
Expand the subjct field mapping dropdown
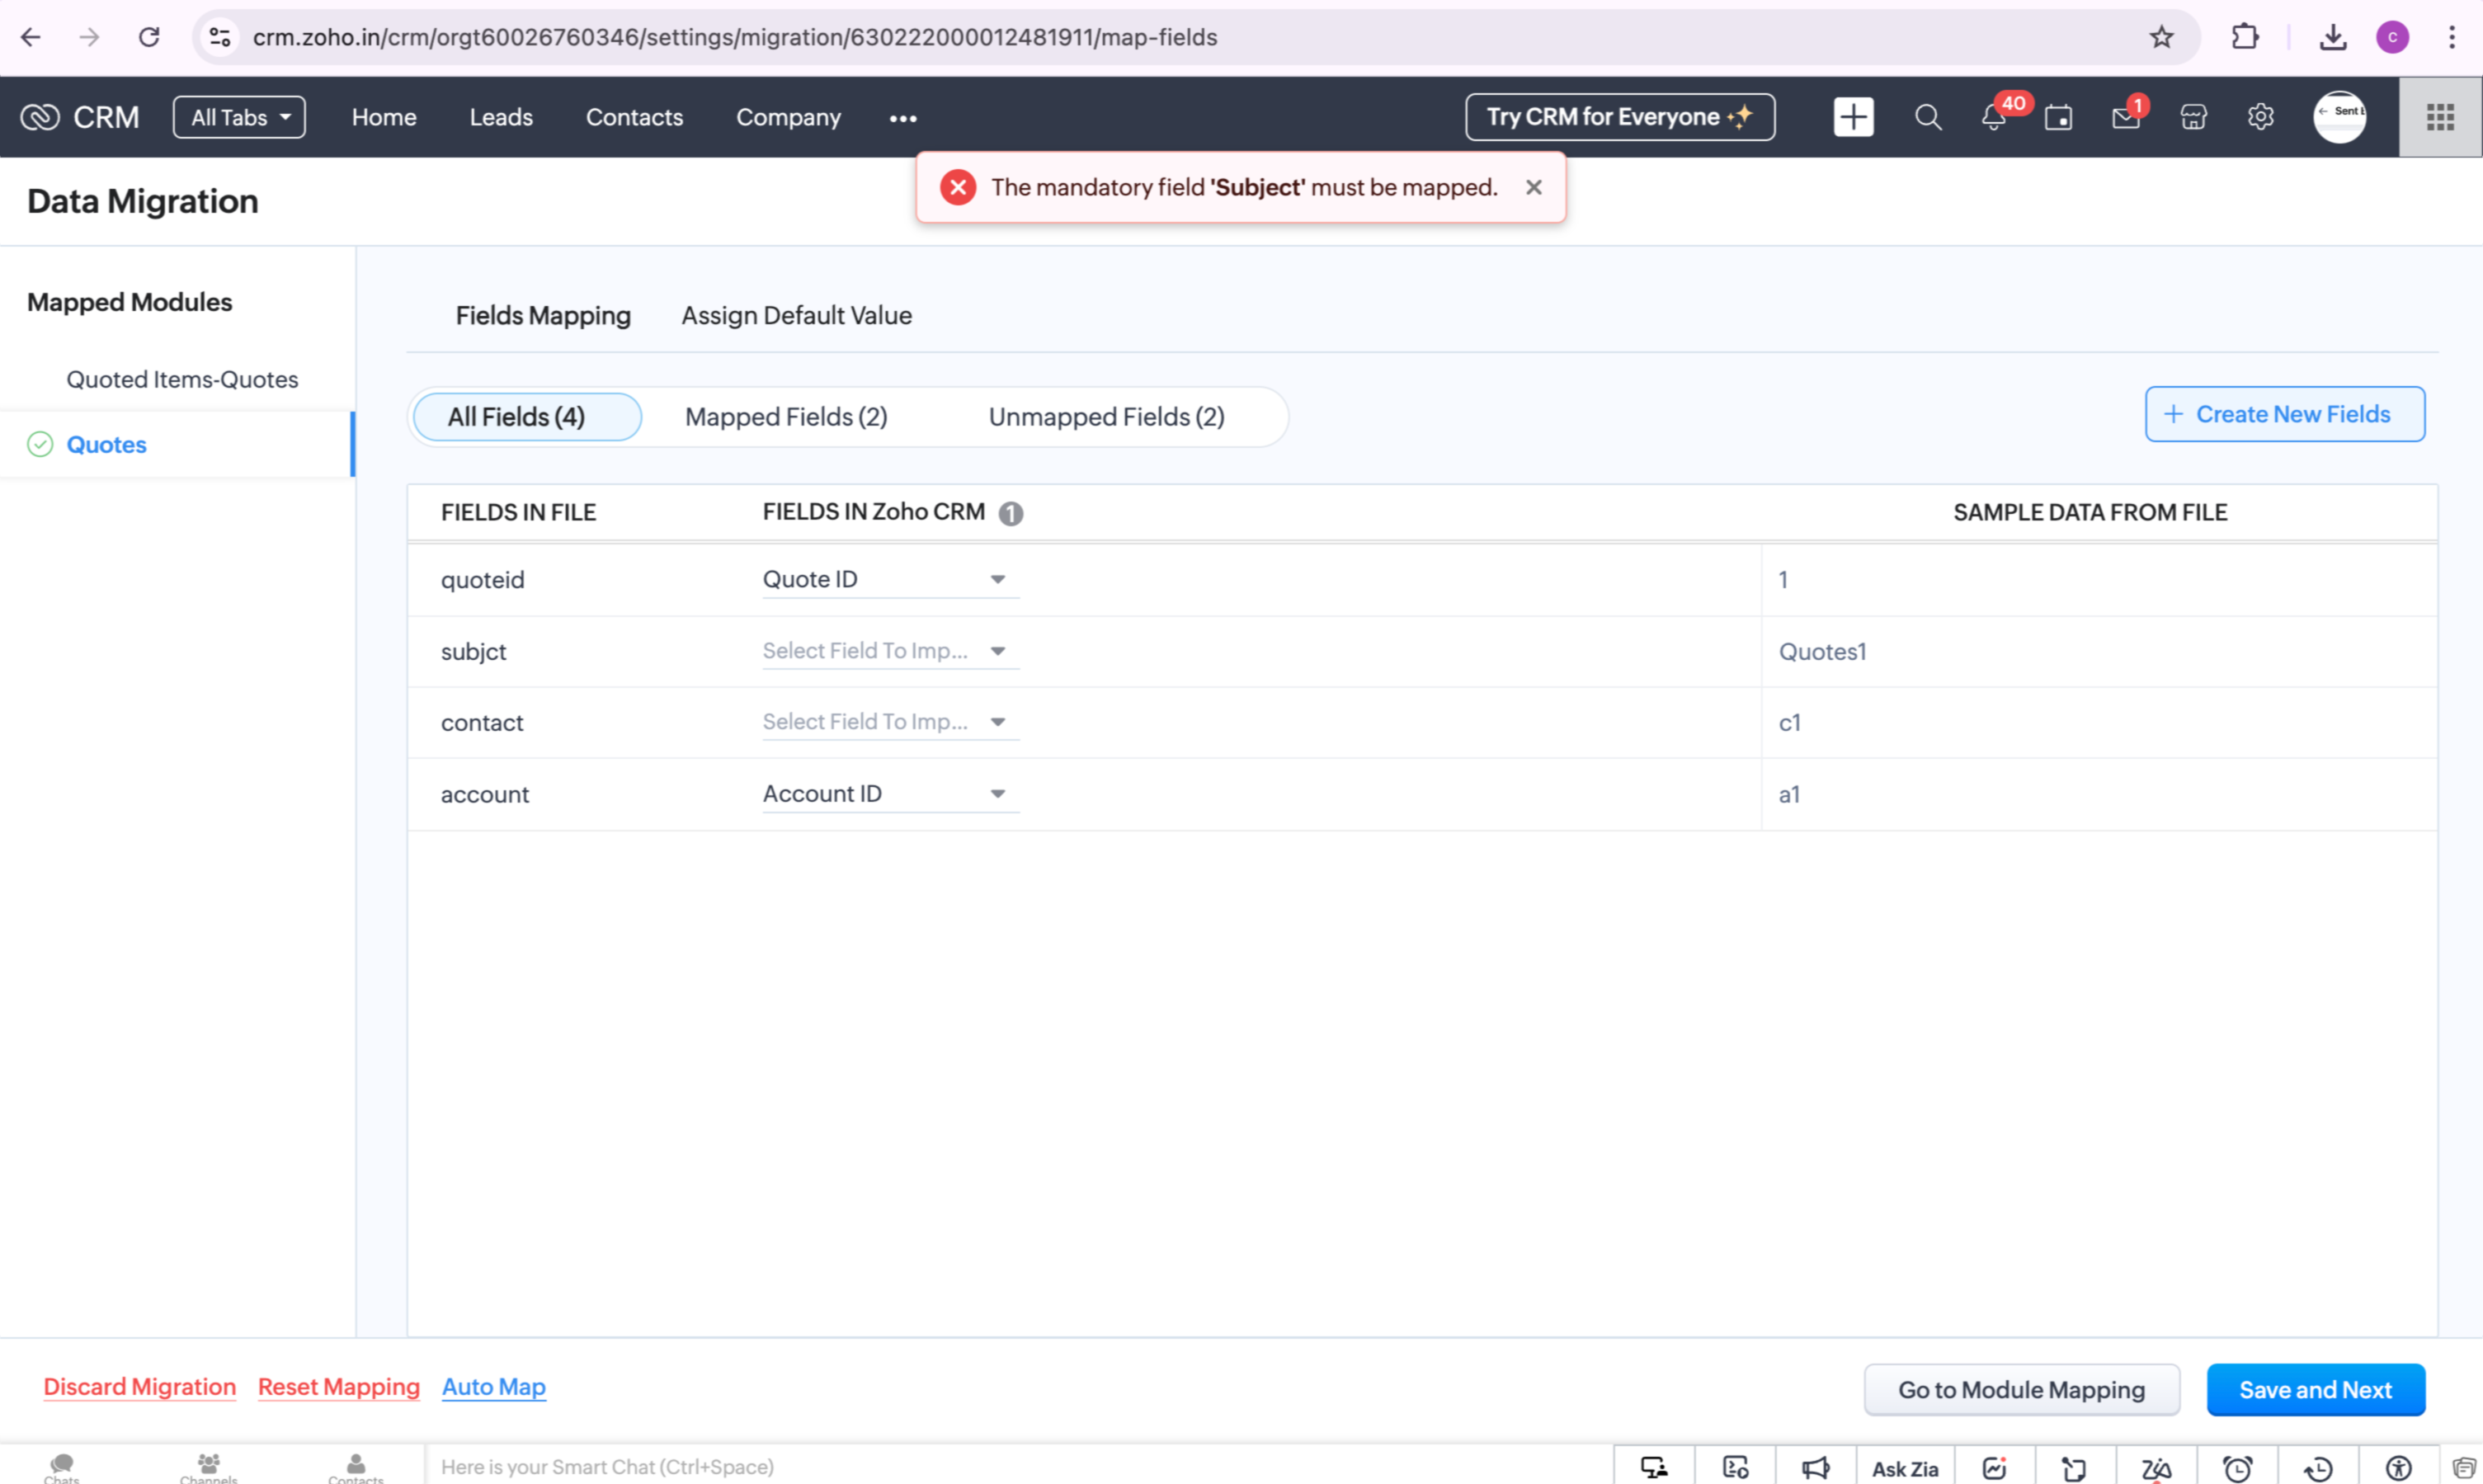click(x=890, y=651)
